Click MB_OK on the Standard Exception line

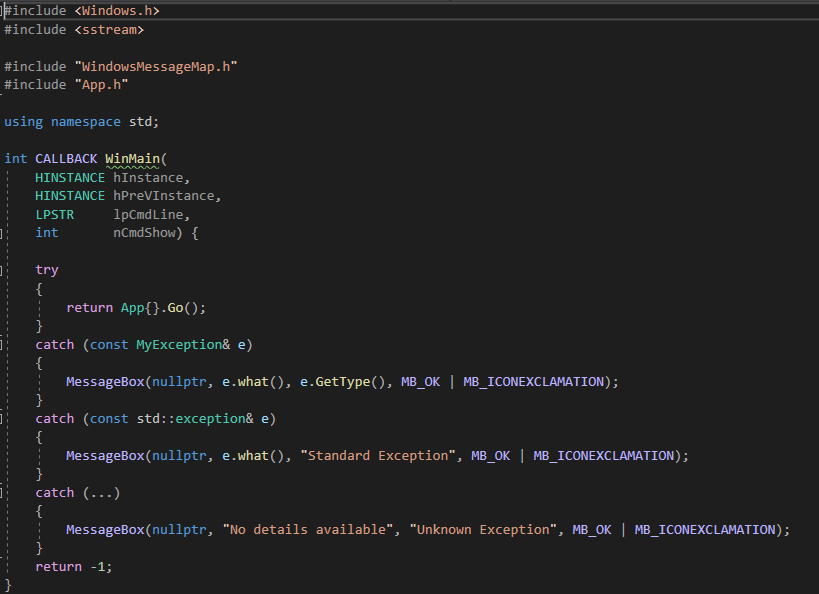click(490, 456)
